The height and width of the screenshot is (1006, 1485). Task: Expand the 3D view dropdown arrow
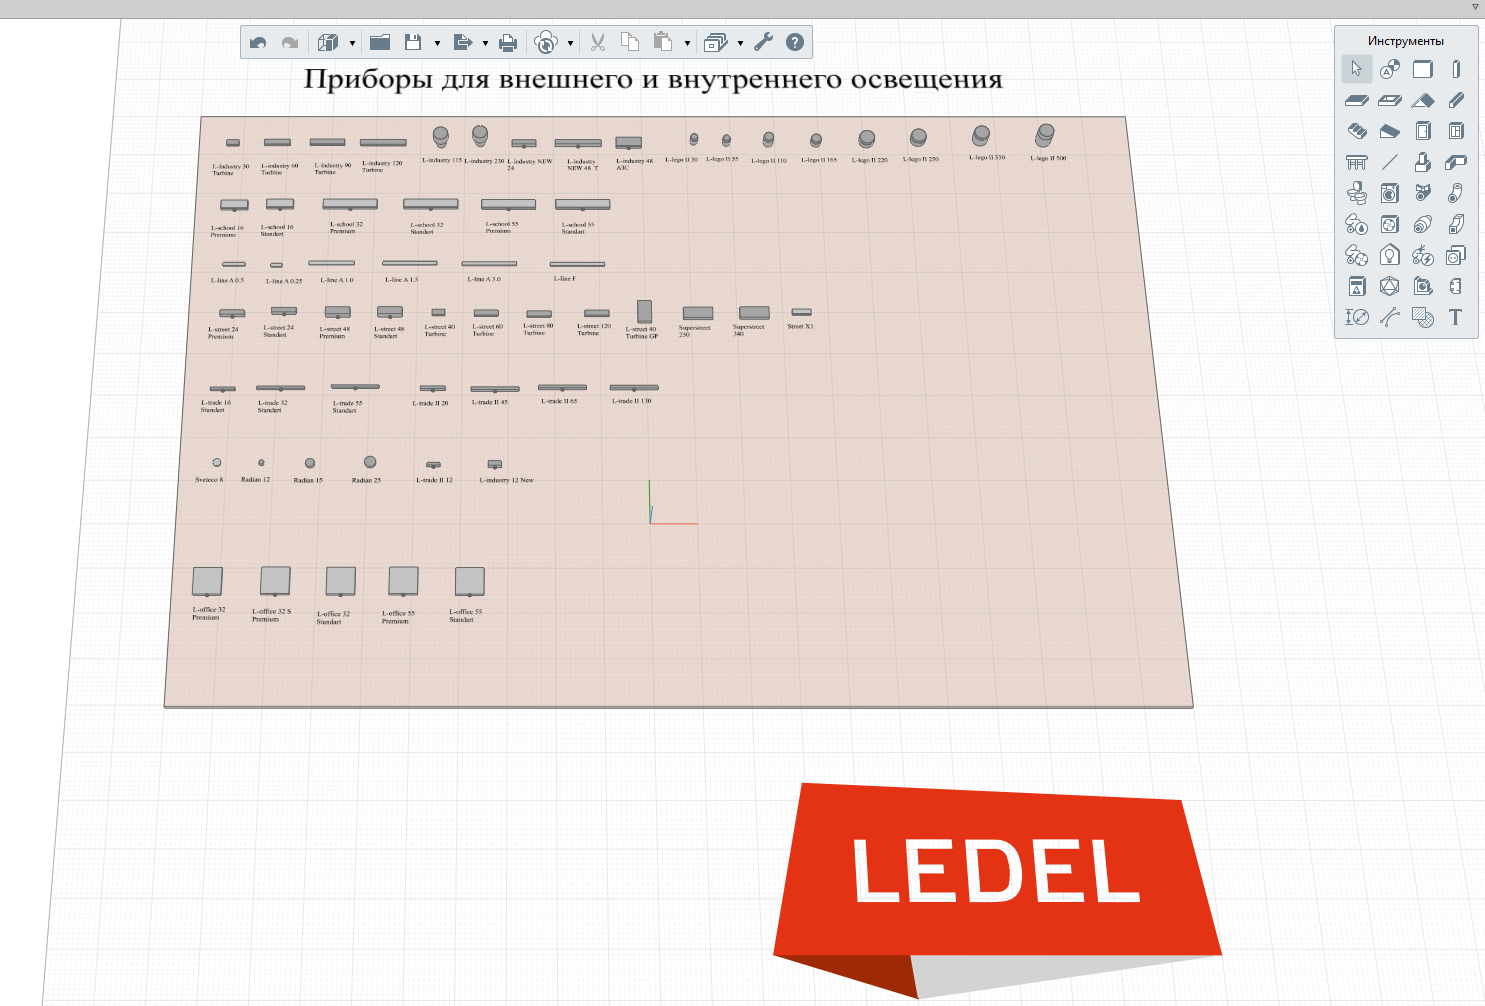(x=352, y=43)
